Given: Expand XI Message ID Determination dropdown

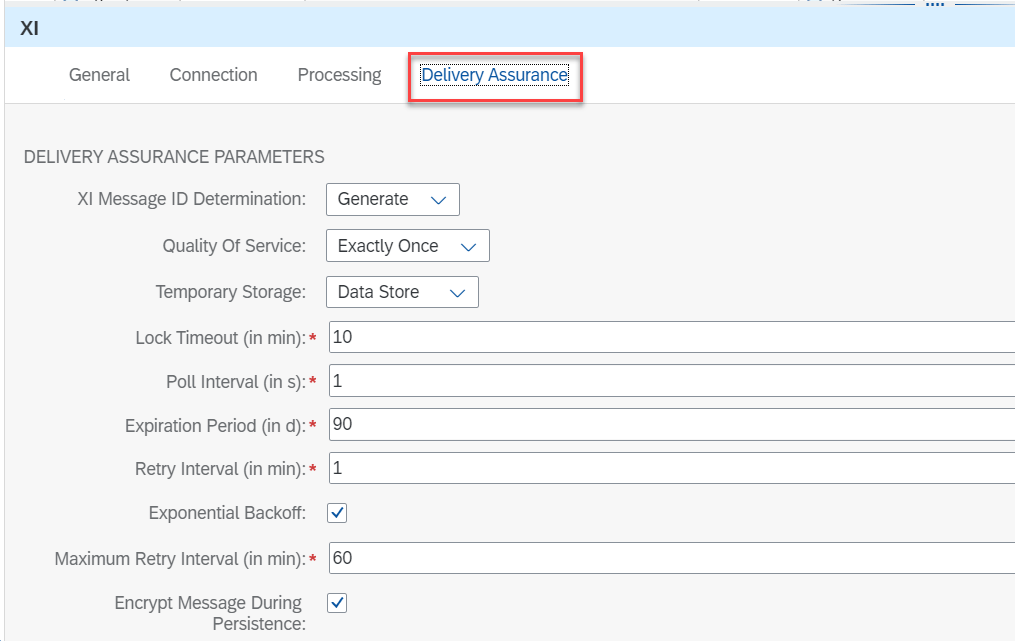Looking at the screenshot, I should 392,199.
